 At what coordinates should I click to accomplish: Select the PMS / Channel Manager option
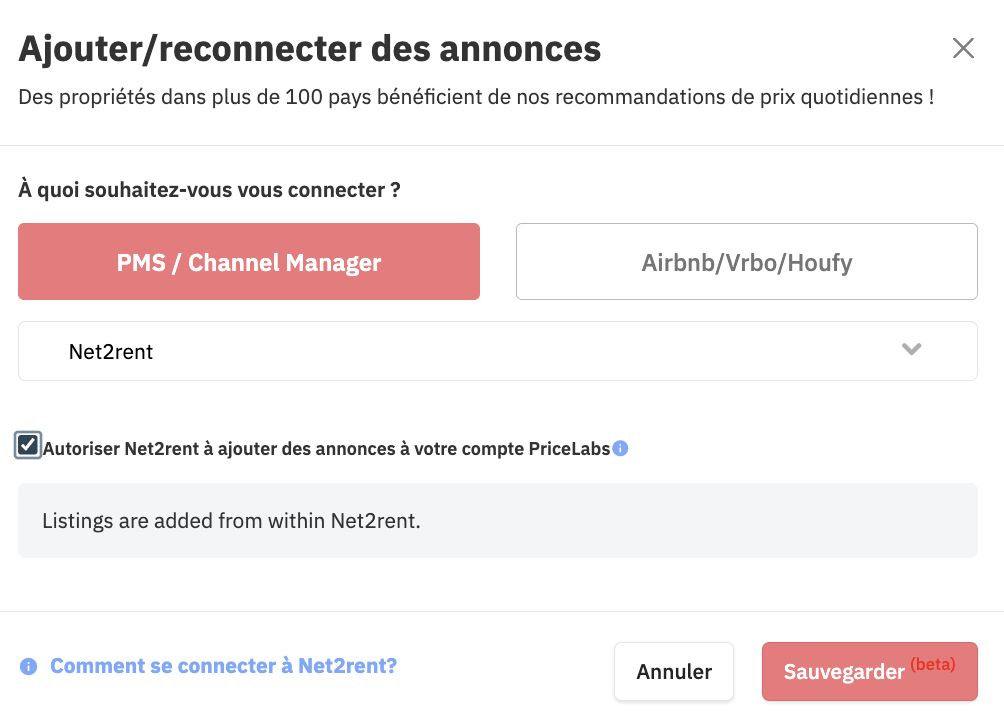pyautogui.click(x=249, y=261)
